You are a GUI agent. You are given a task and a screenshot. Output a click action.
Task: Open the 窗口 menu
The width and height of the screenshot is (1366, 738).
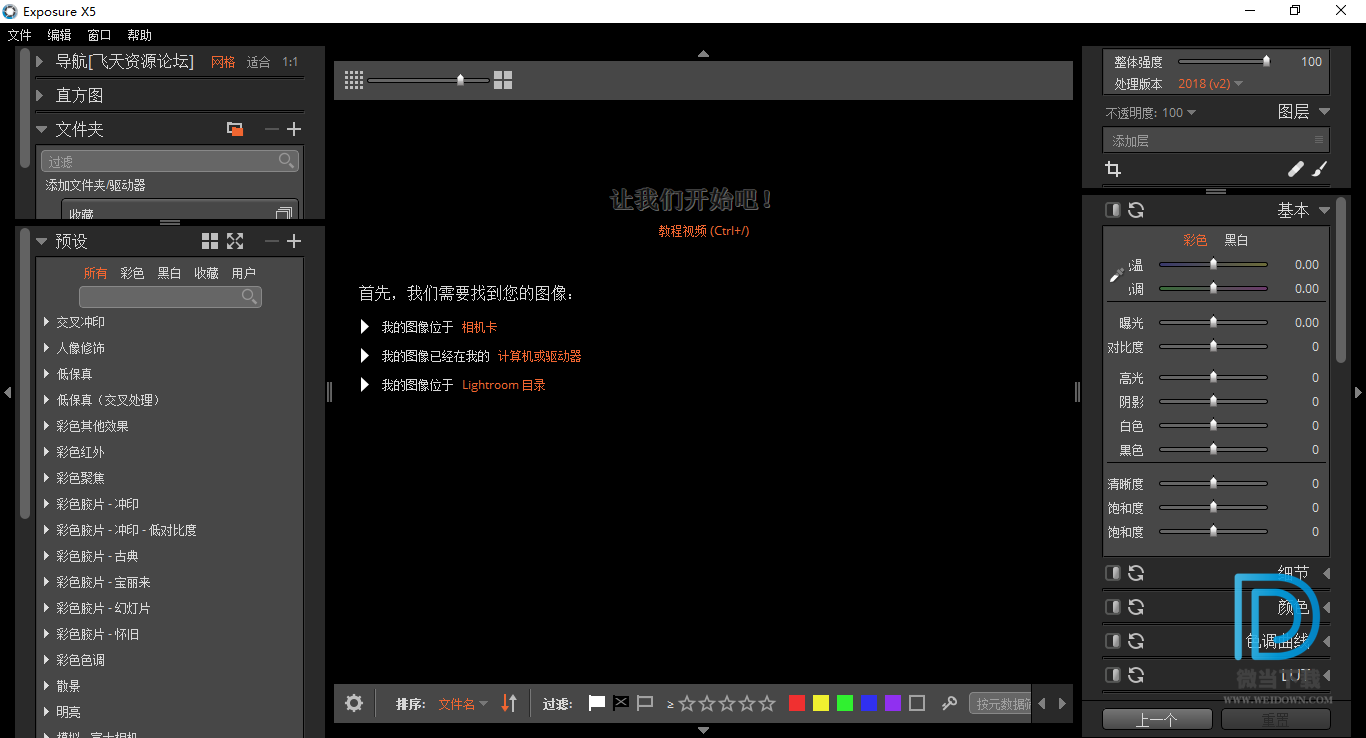pos(99,35)
